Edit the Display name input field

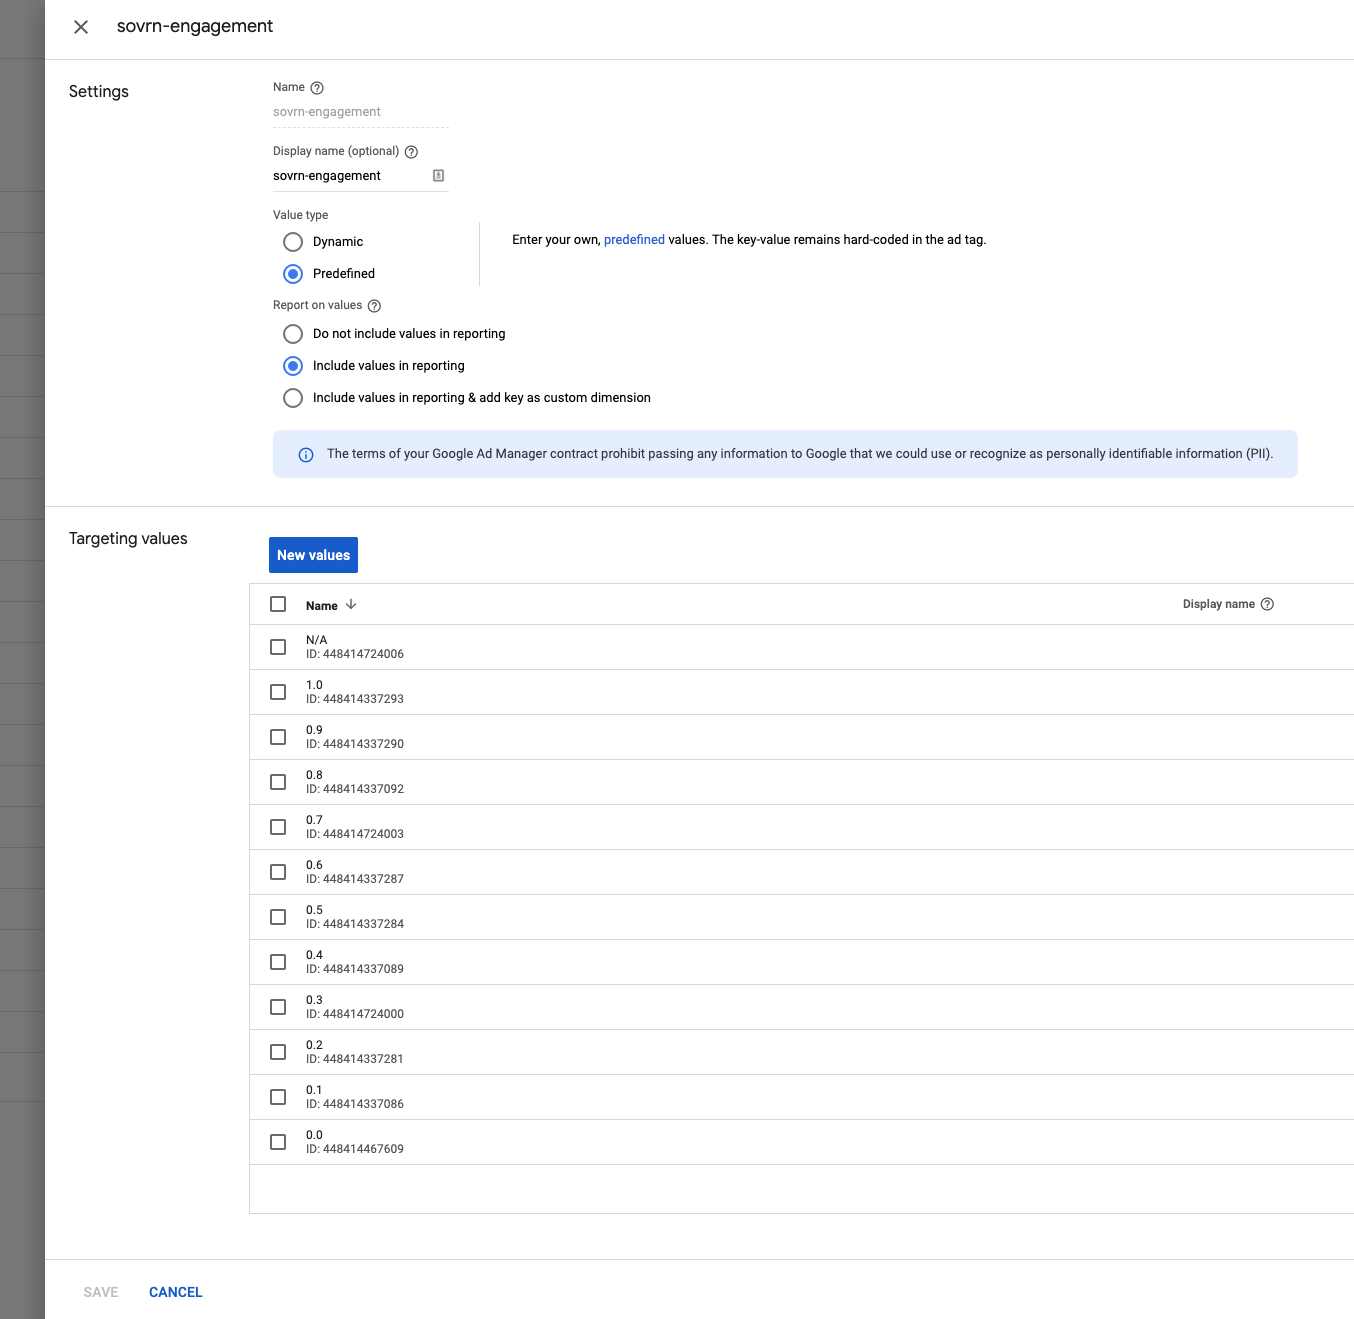tap(350, 176)
